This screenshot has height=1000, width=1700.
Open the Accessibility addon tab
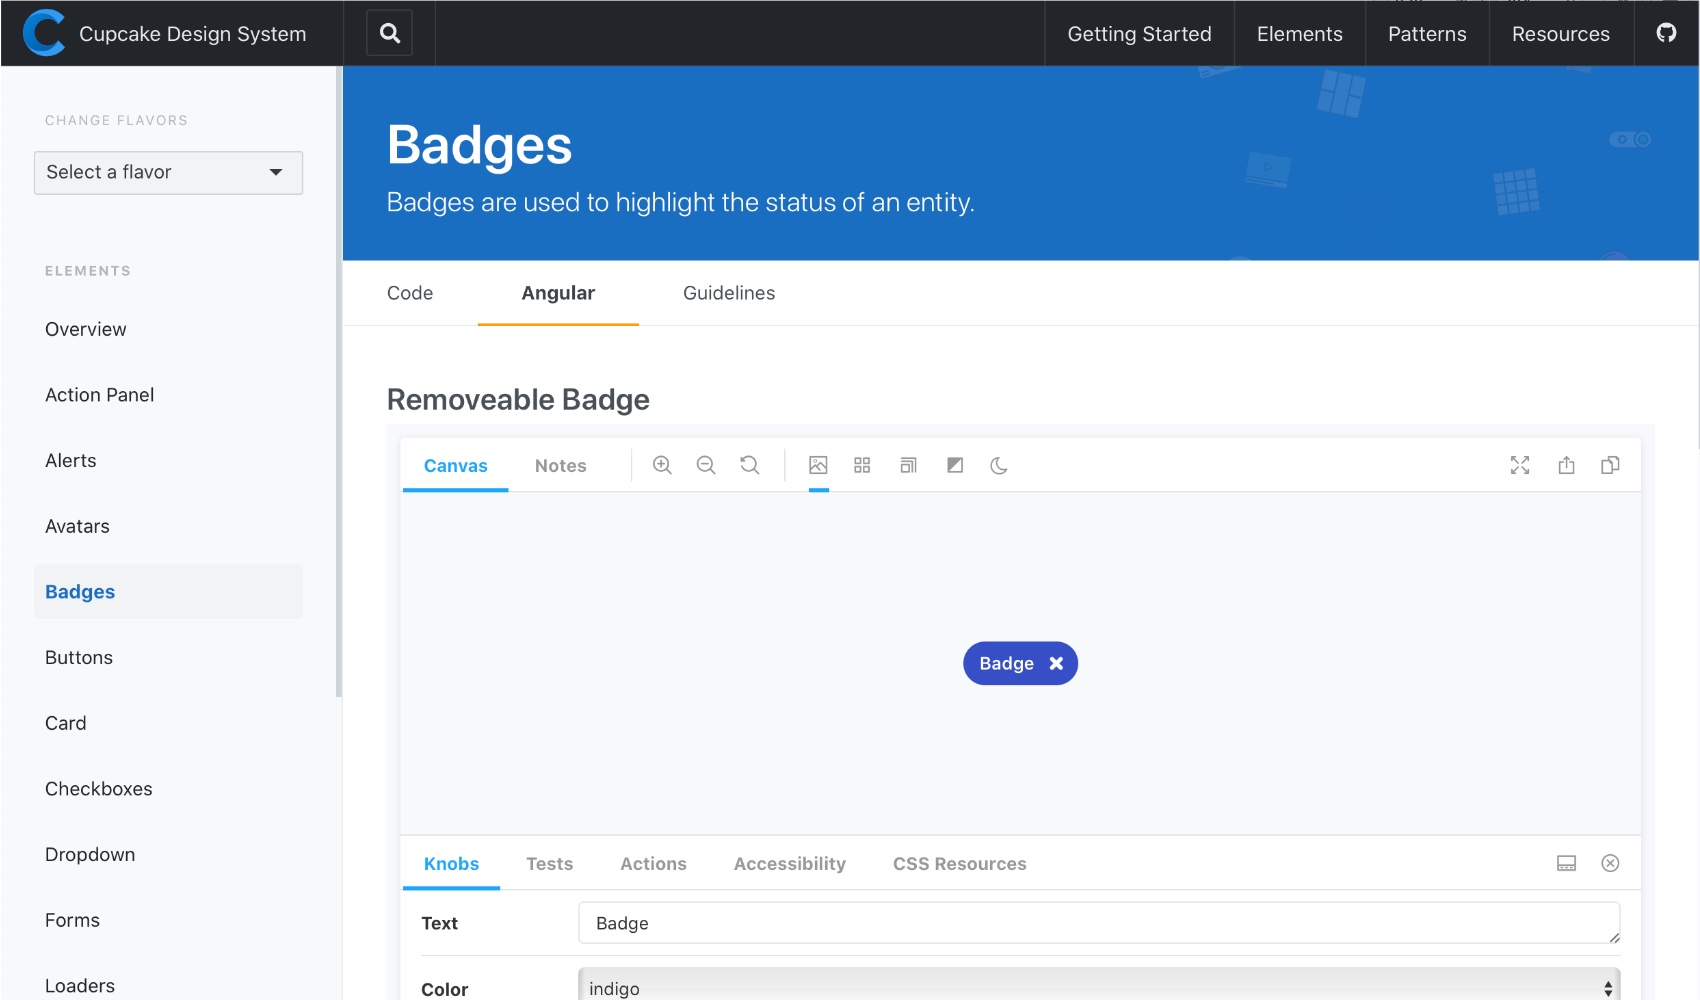point(789,863)
